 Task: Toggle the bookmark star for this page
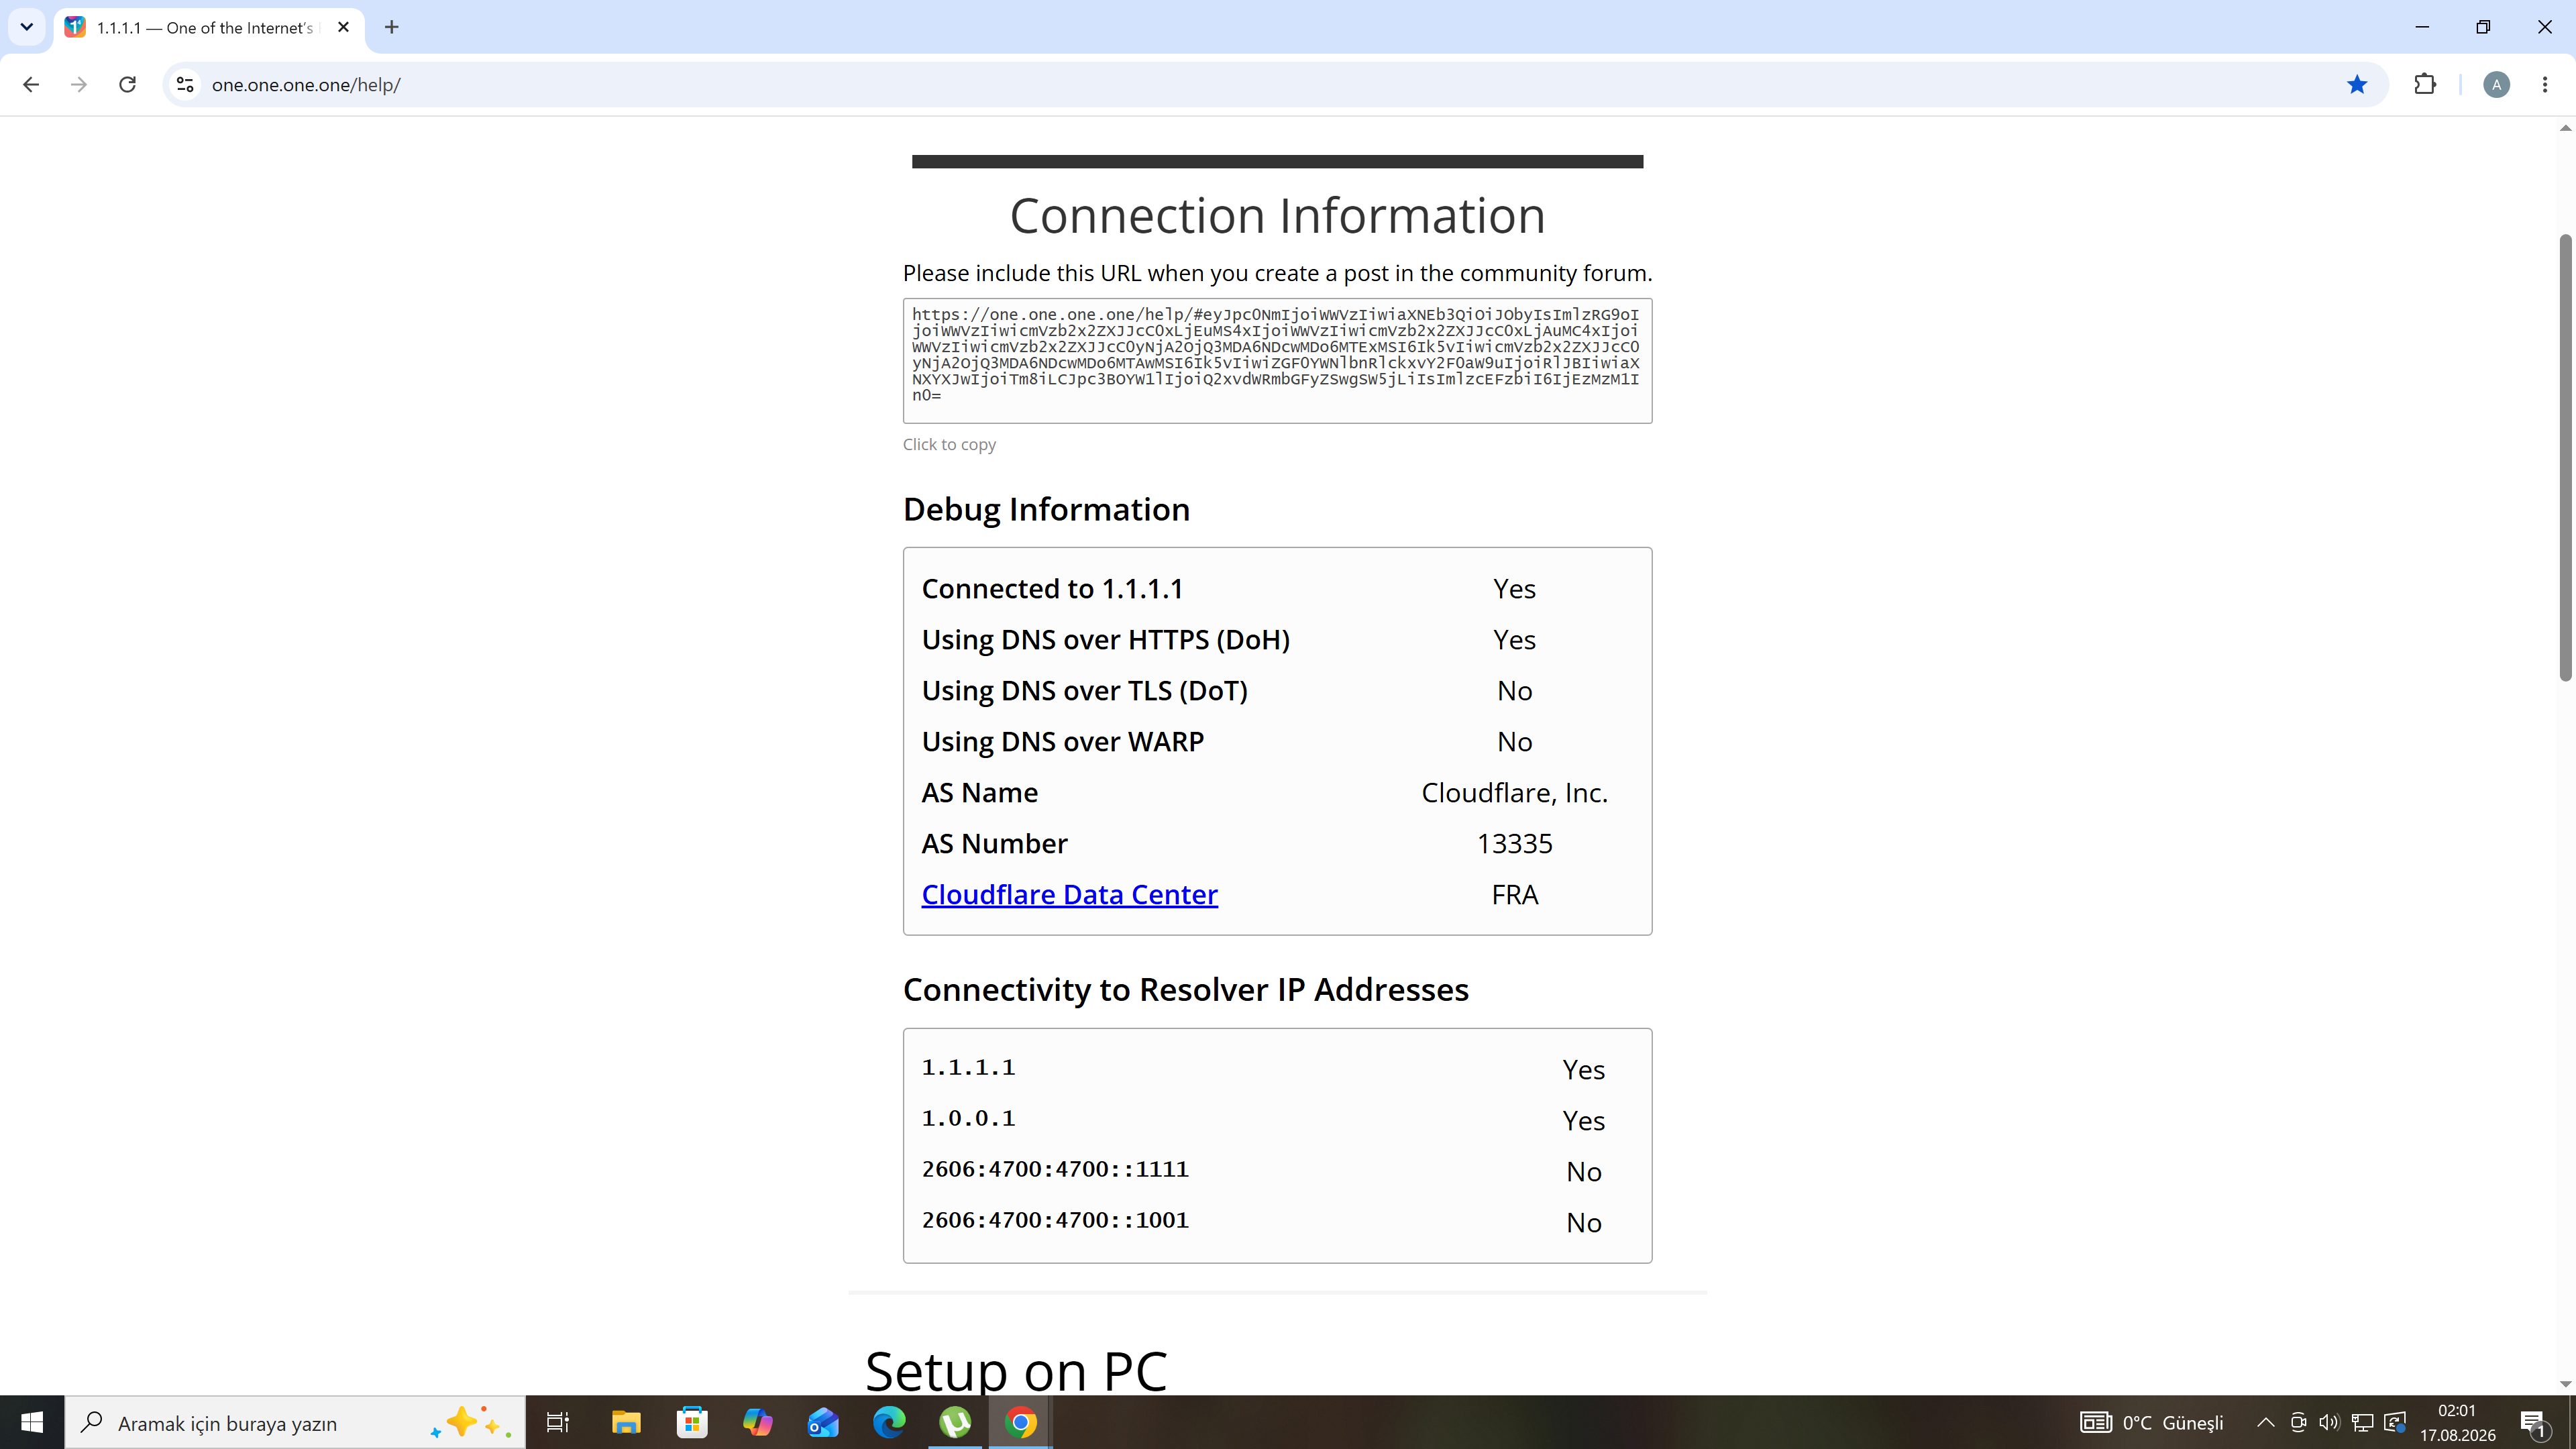pyautogui.click(x=2357, y=85)
